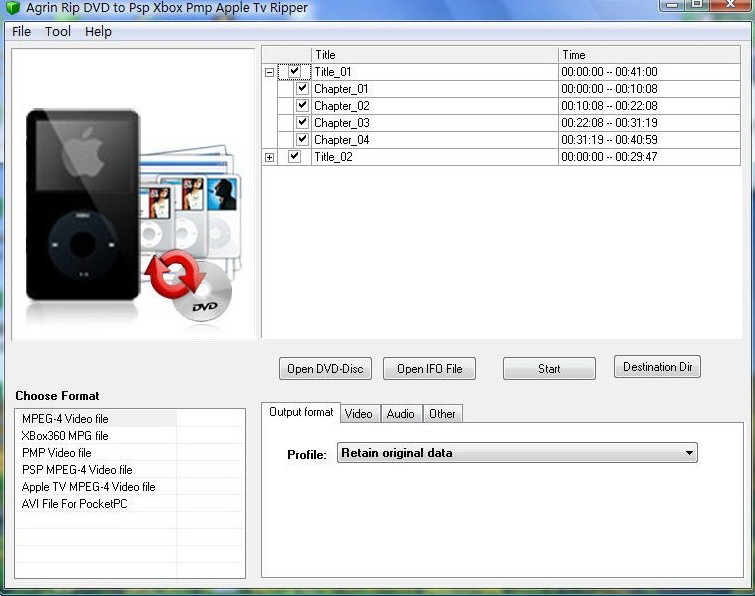
Task: Select PSP MPEG-4 Video file format
Action: point(77,469)
